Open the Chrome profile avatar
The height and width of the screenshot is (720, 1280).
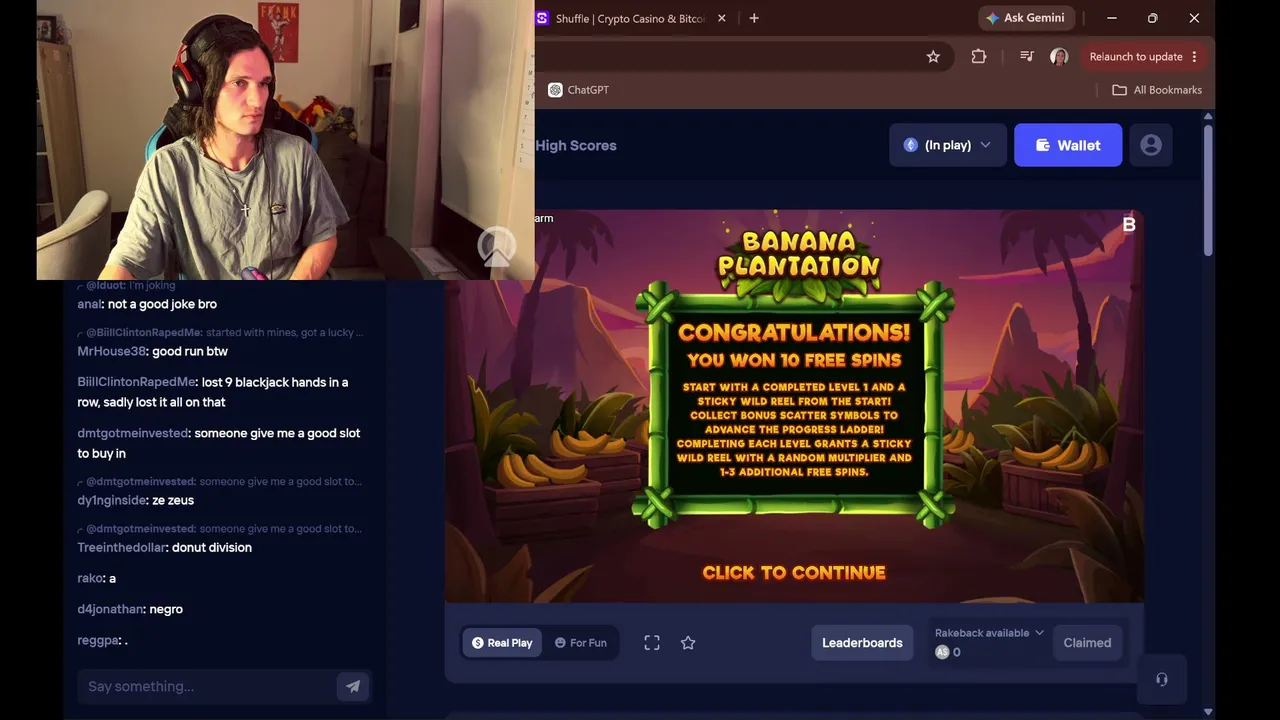pos(1059,57)
